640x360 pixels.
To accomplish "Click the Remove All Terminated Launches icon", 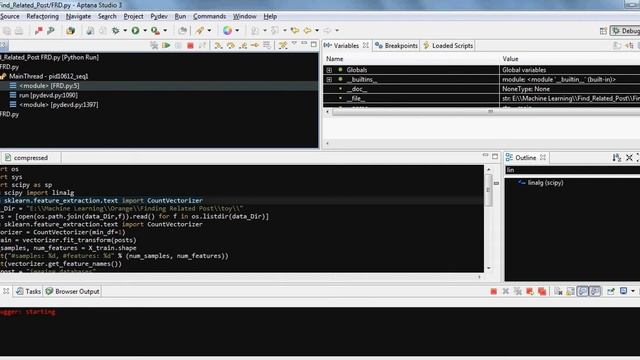I will tap(154, 45).
